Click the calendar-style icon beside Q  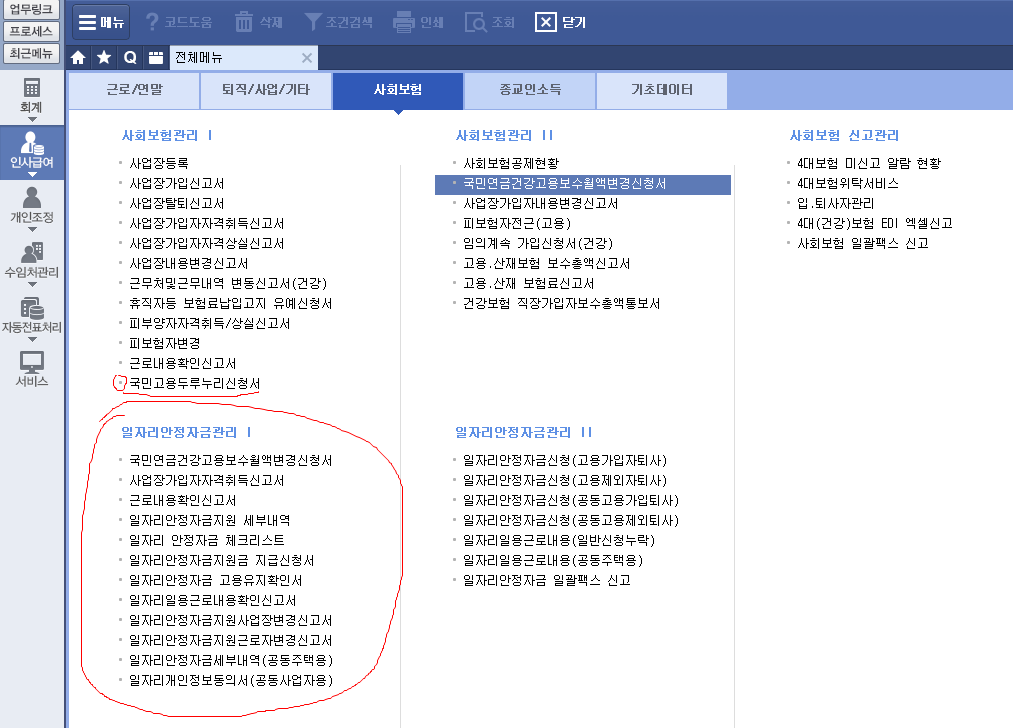coord(156,57)
